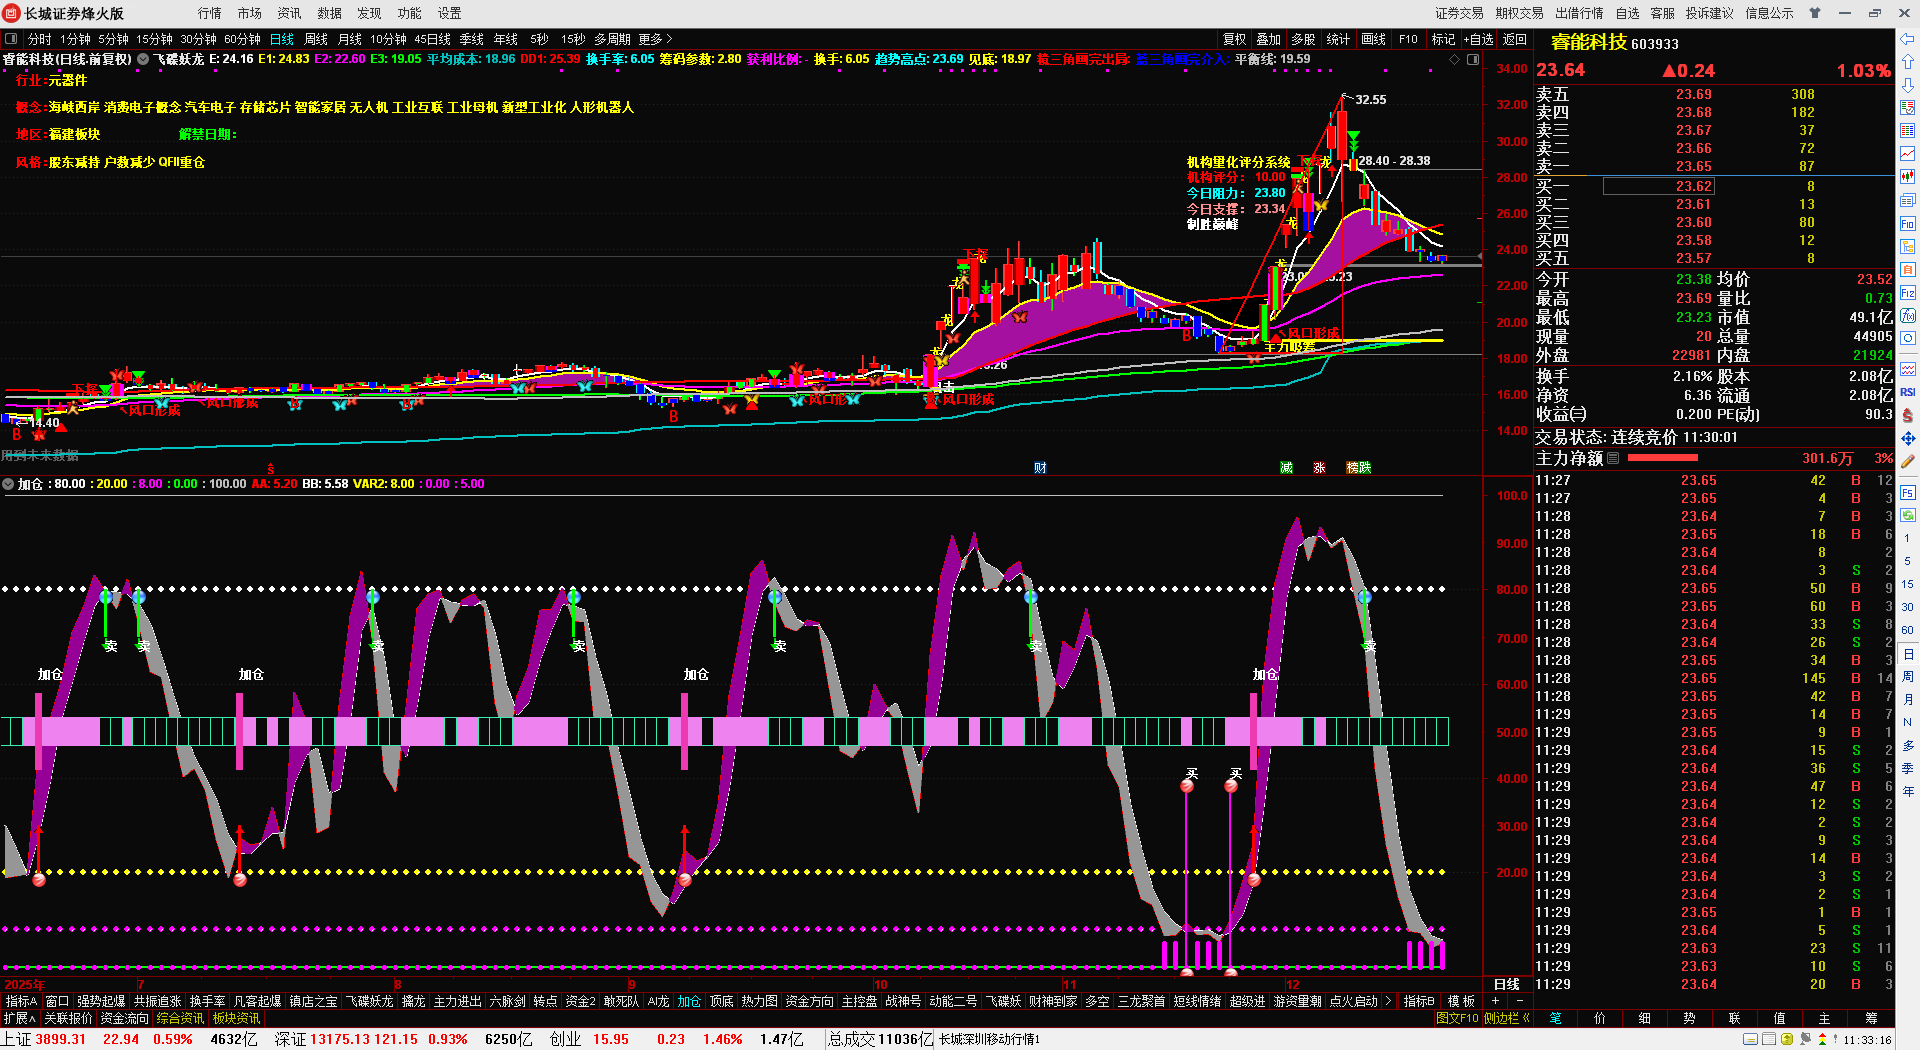Open the candlestick chart view icon
This screenshot has width=1920, height=1050.
[1908, 177]
